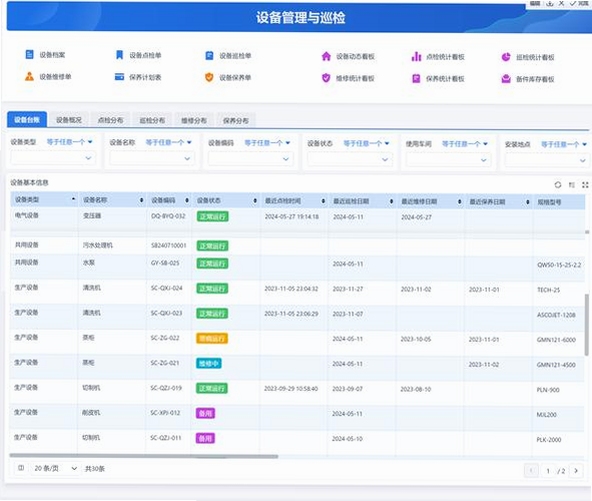Sort by the 最近点检时间 column arrows

(323, 201)
